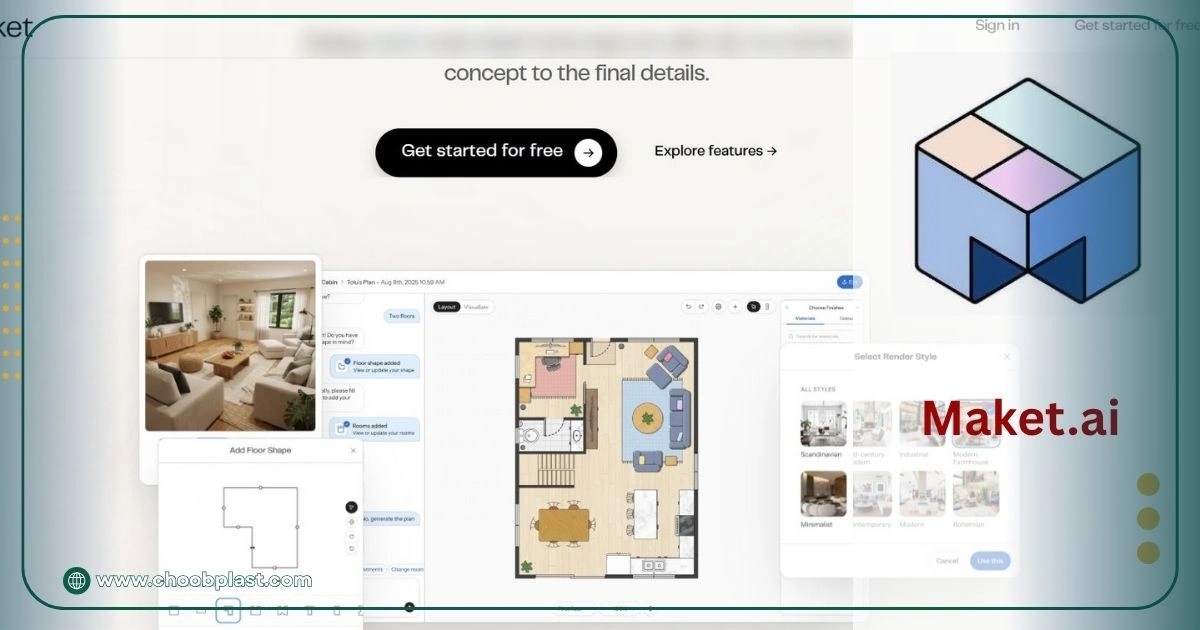Click the crosshair center icon beside shape canvas
This screenshot has width=1200, height=630.
(351, 522)
